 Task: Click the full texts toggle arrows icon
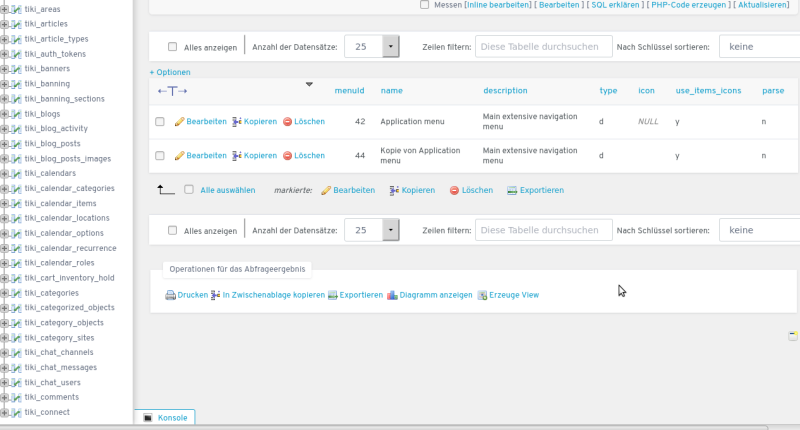click(172, 91)
